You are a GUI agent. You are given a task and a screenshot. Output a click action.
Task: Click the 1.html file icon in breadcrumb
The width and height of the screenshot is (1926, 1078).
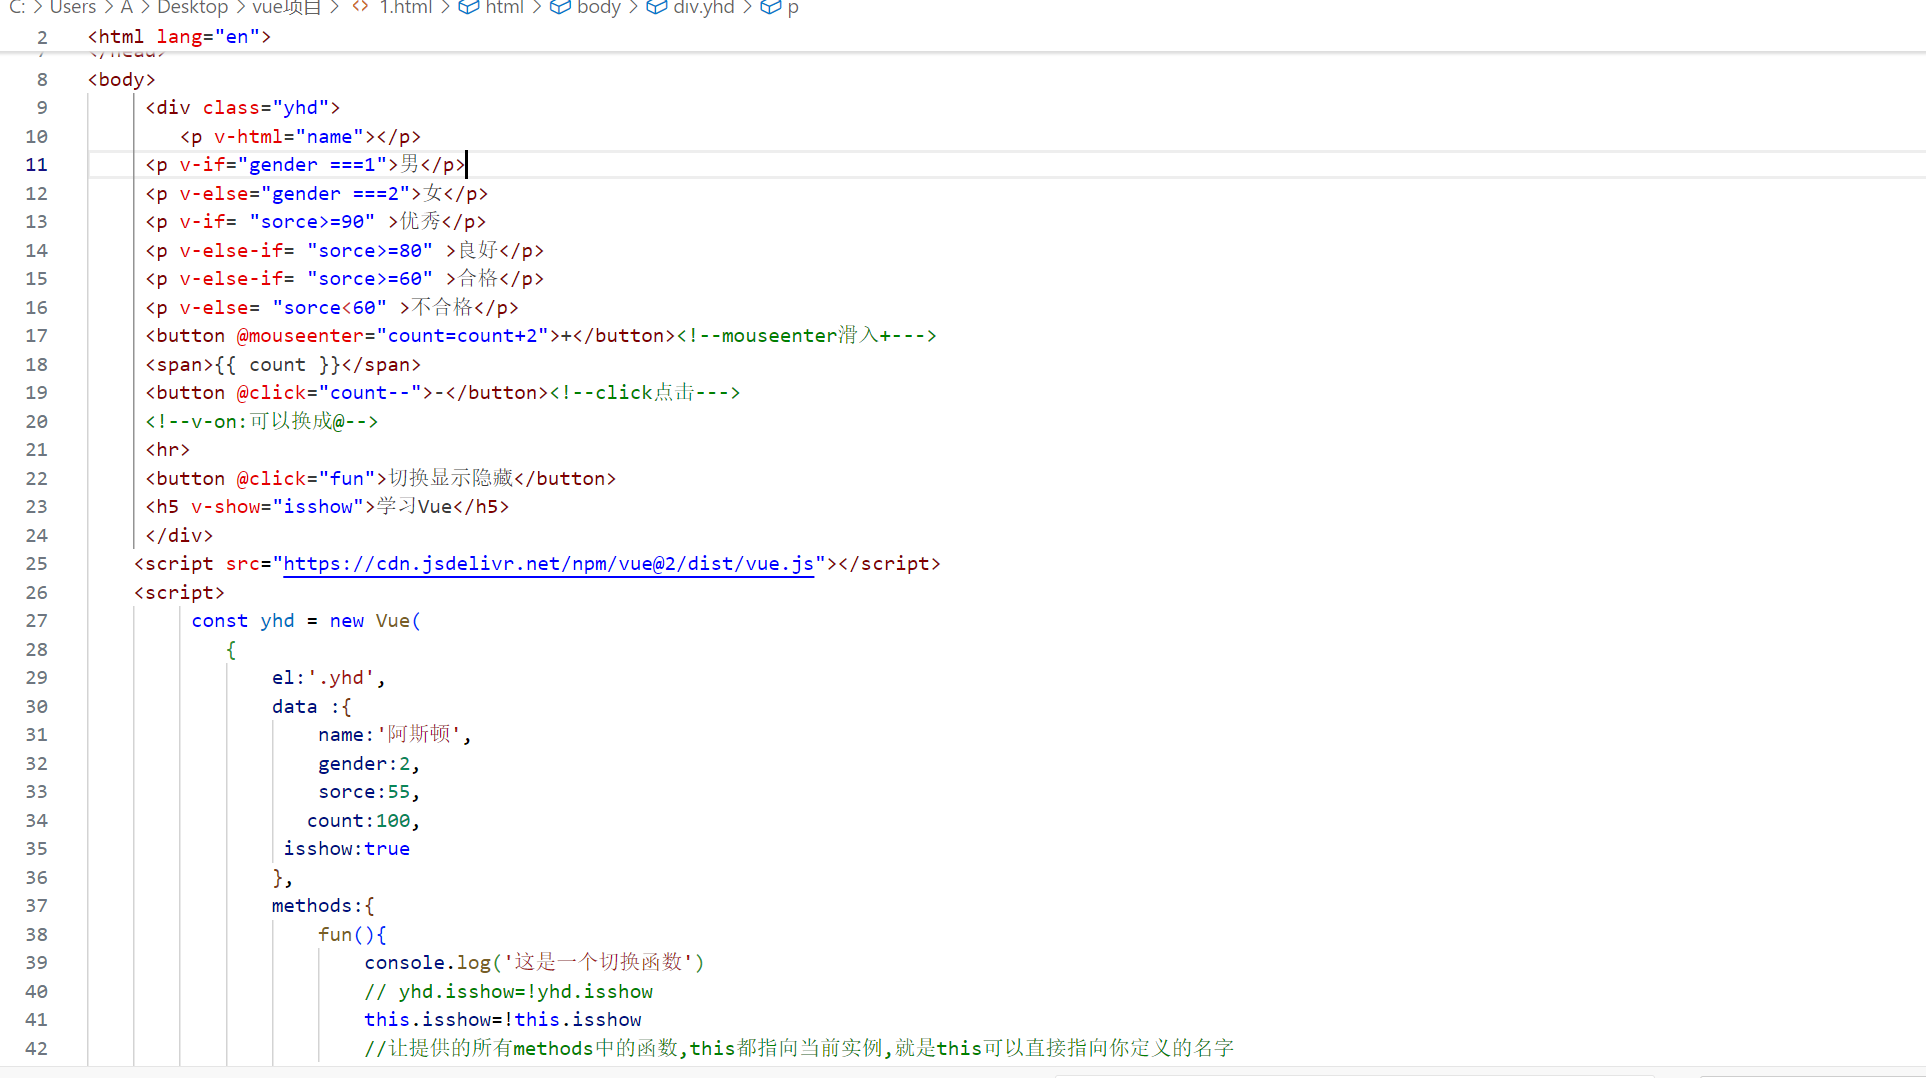tap(361, 7)
